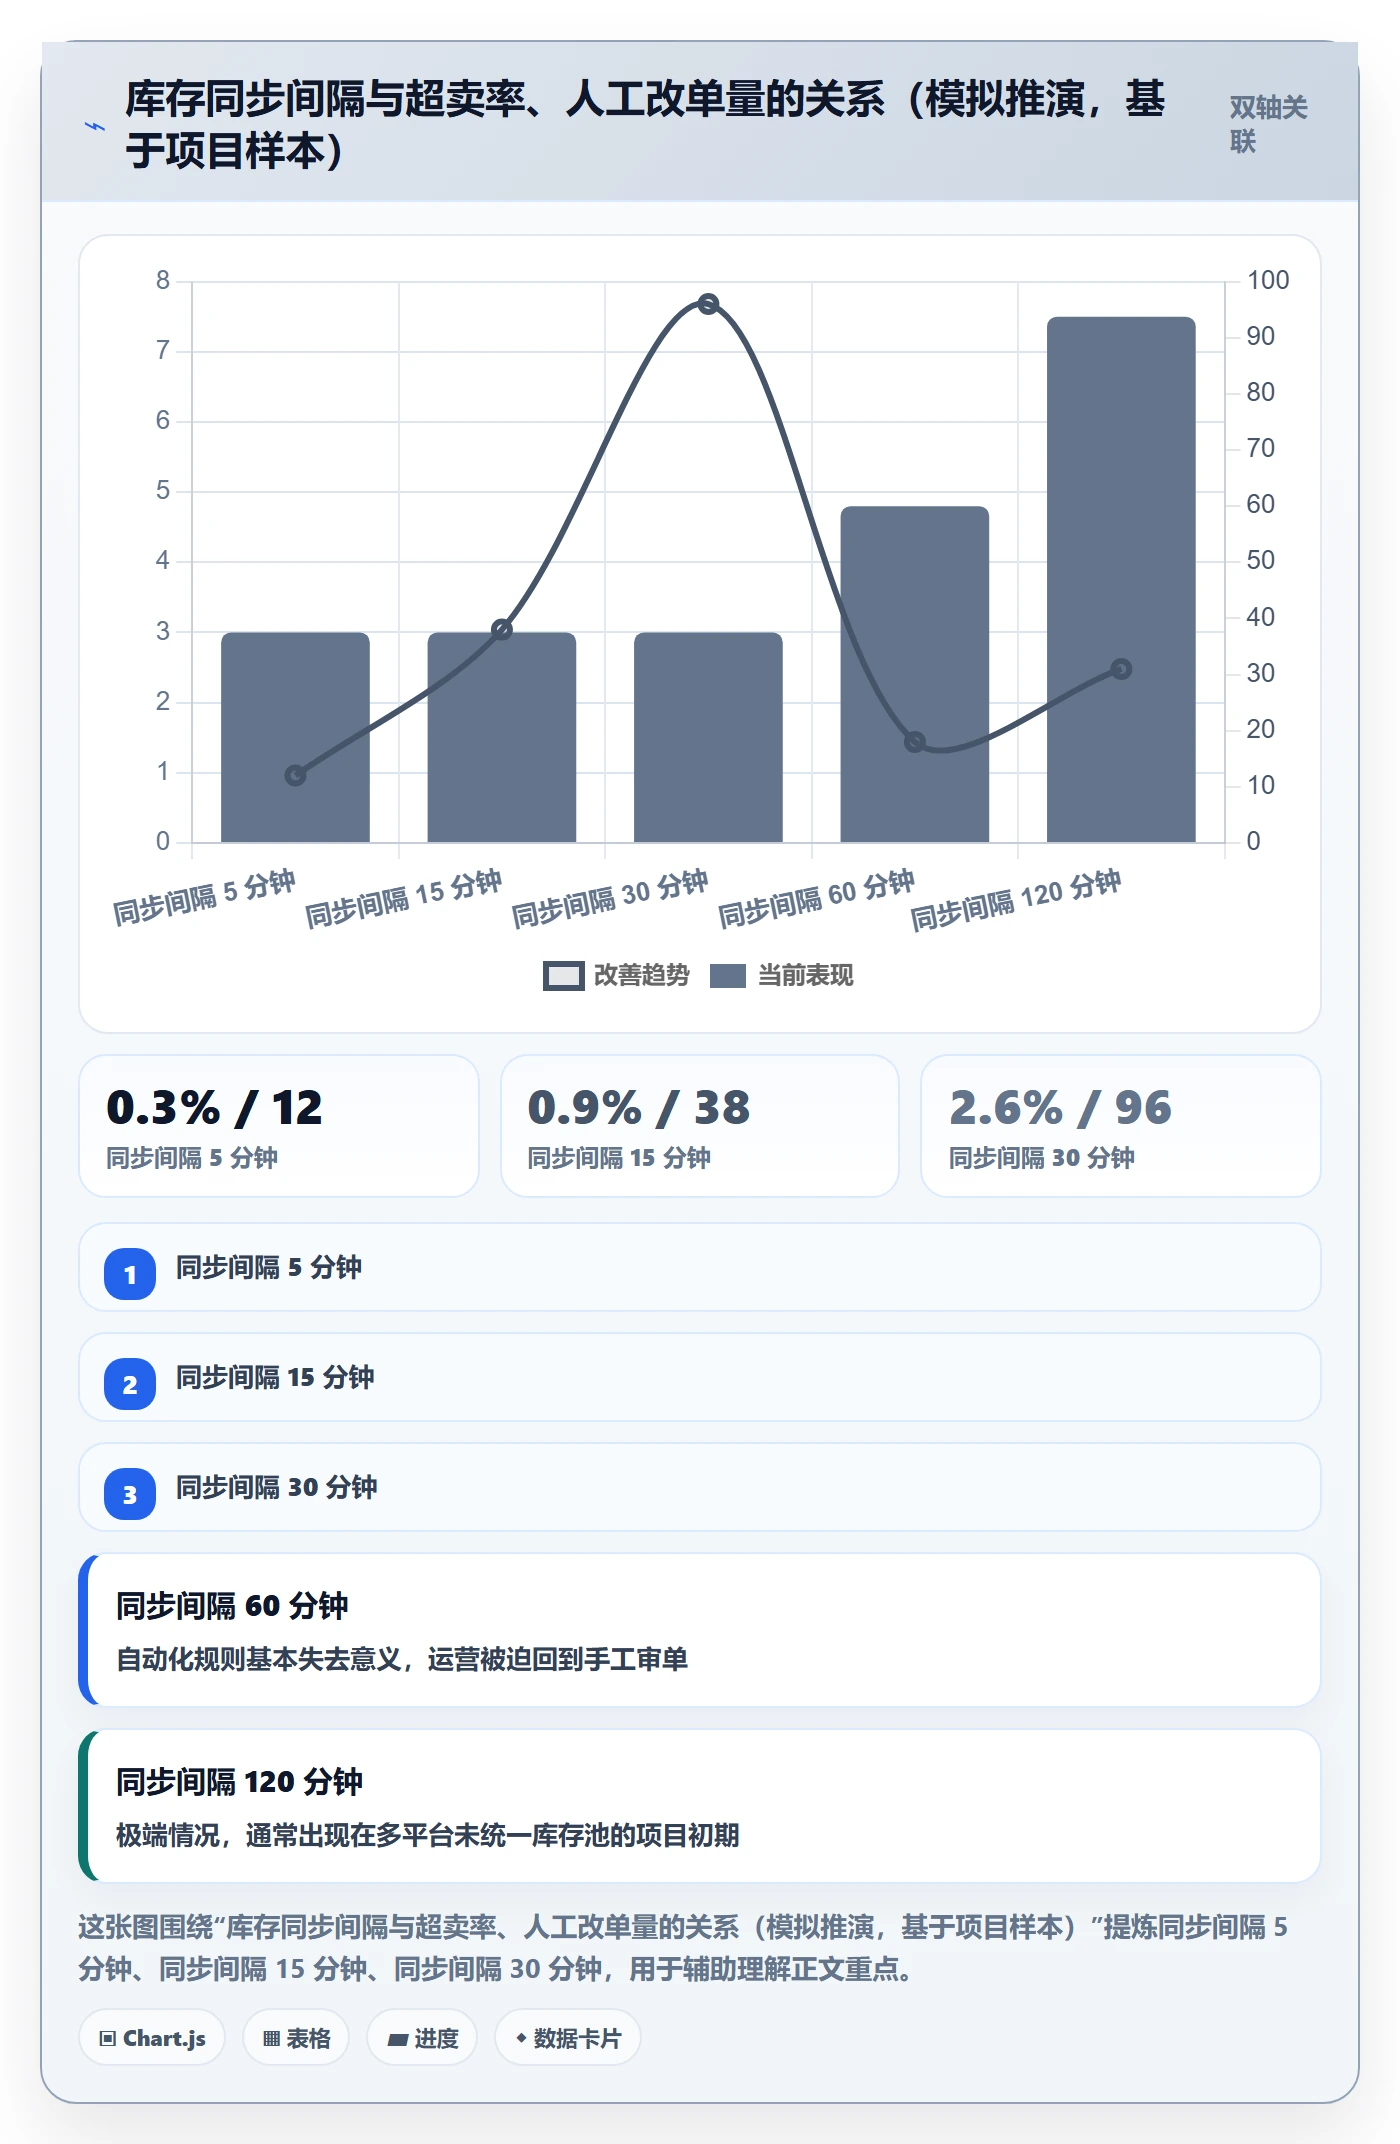Click the 当前表现 legend label
The image size is (1400, 2144).
pos(805,976)
